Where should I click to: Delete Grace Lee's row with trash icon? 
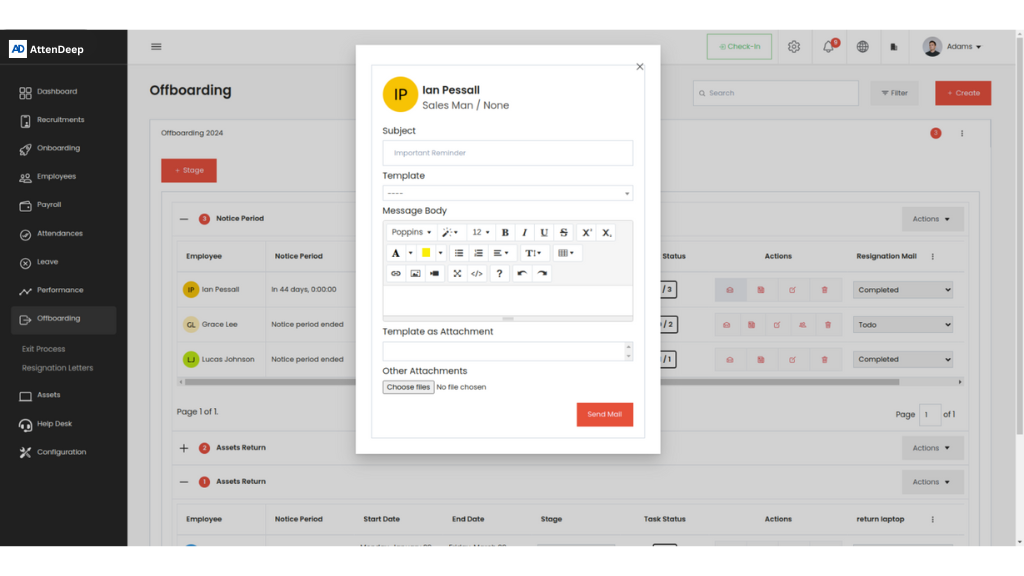click(828, 325)
